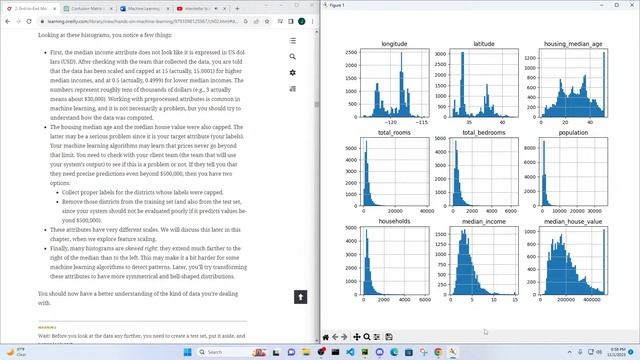Go forward to the next figure view
This screenshot has height=360, width=640.
pos(344,337)
